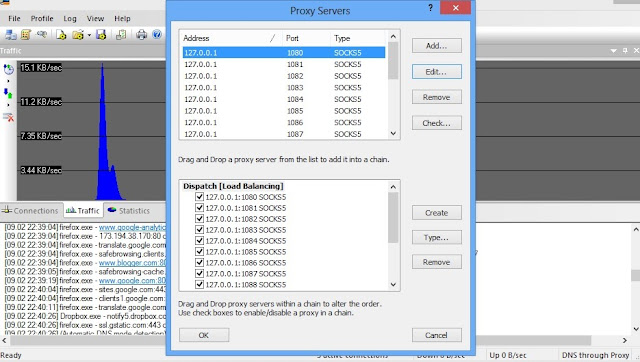Click Open Profile folder icon
Image resolution: width=640 pixels, height=362 pixels.
click(78, 35)
